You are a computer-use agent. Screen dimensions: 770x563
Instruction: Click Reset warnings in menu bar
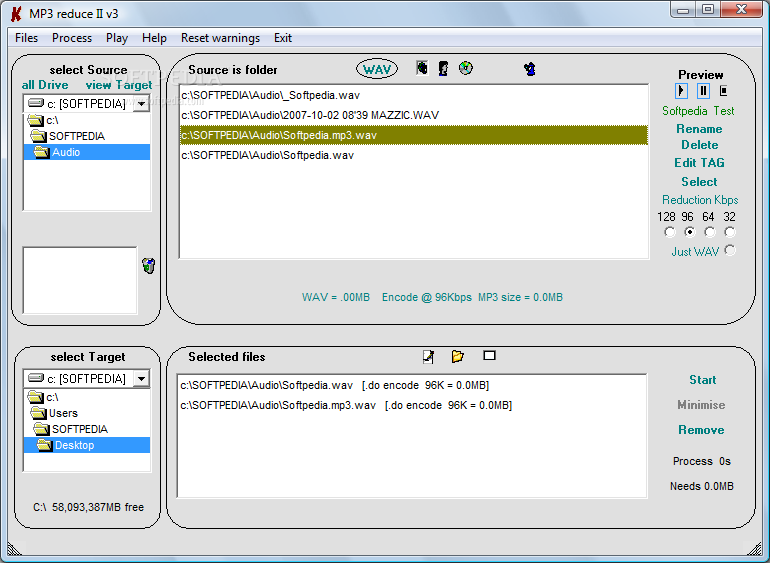pos(220,38)
